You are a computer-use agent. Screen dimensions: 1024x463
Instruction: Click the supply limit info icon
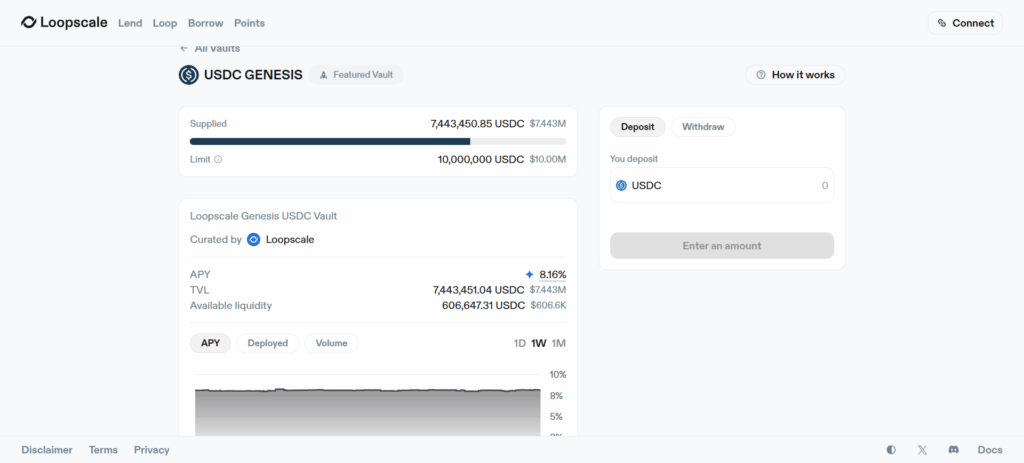218,159
